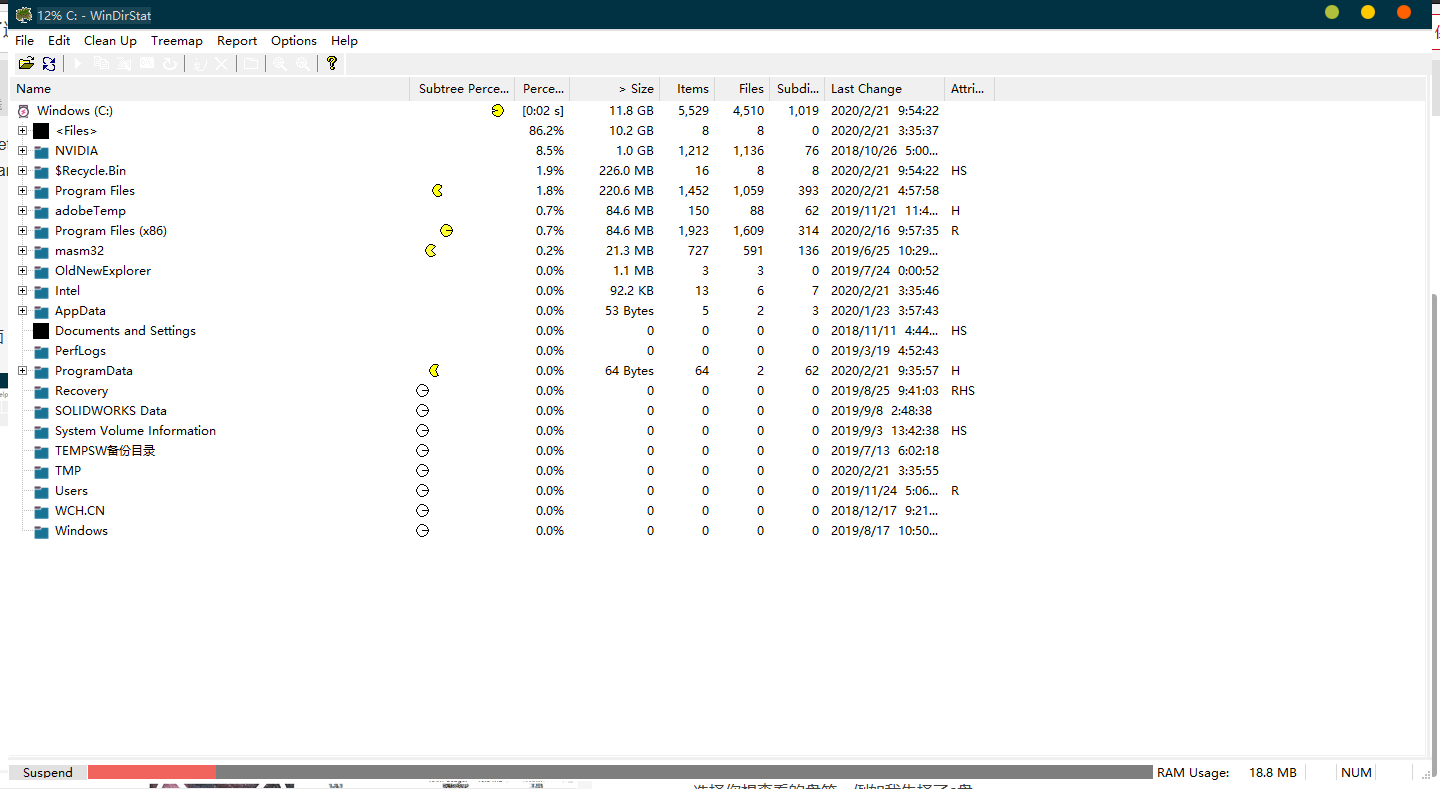Viewport: 1440px width, 789px height.
Task: Sort by the Last Change column header
Action: coord(884,89)
